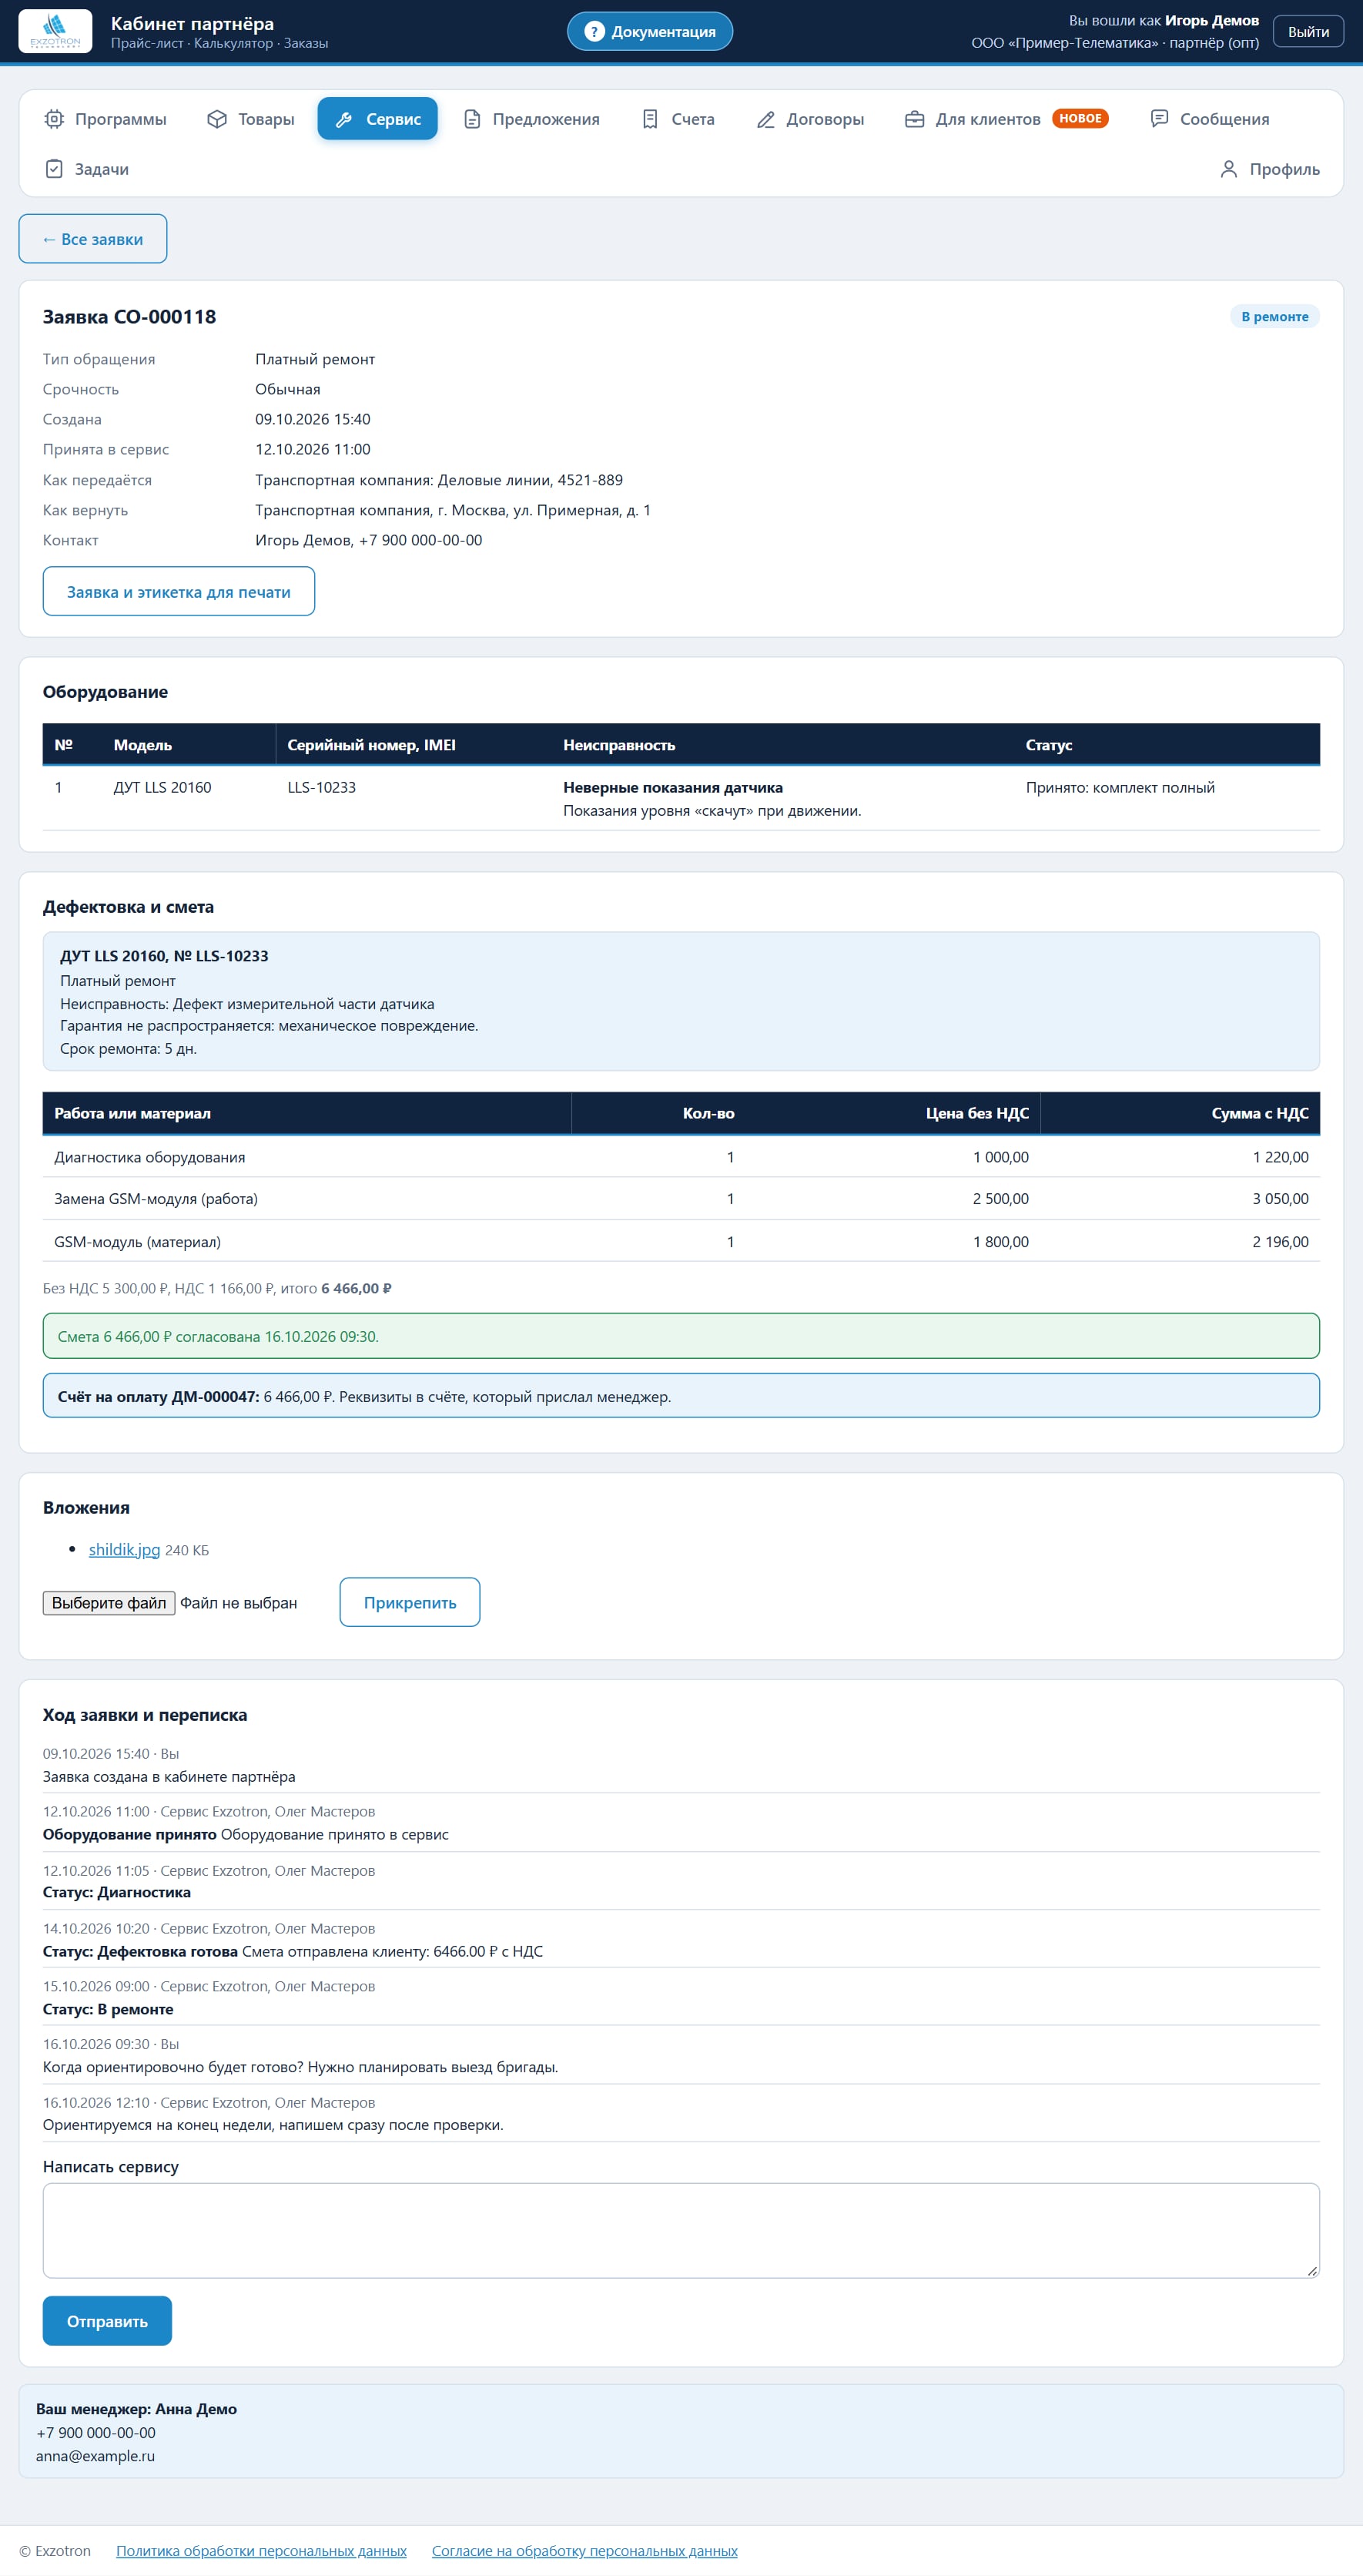This screenshot has height=2576, width=1363.
Task: Click the person icon beside Профиль
Action: (x=1229, y=169)
